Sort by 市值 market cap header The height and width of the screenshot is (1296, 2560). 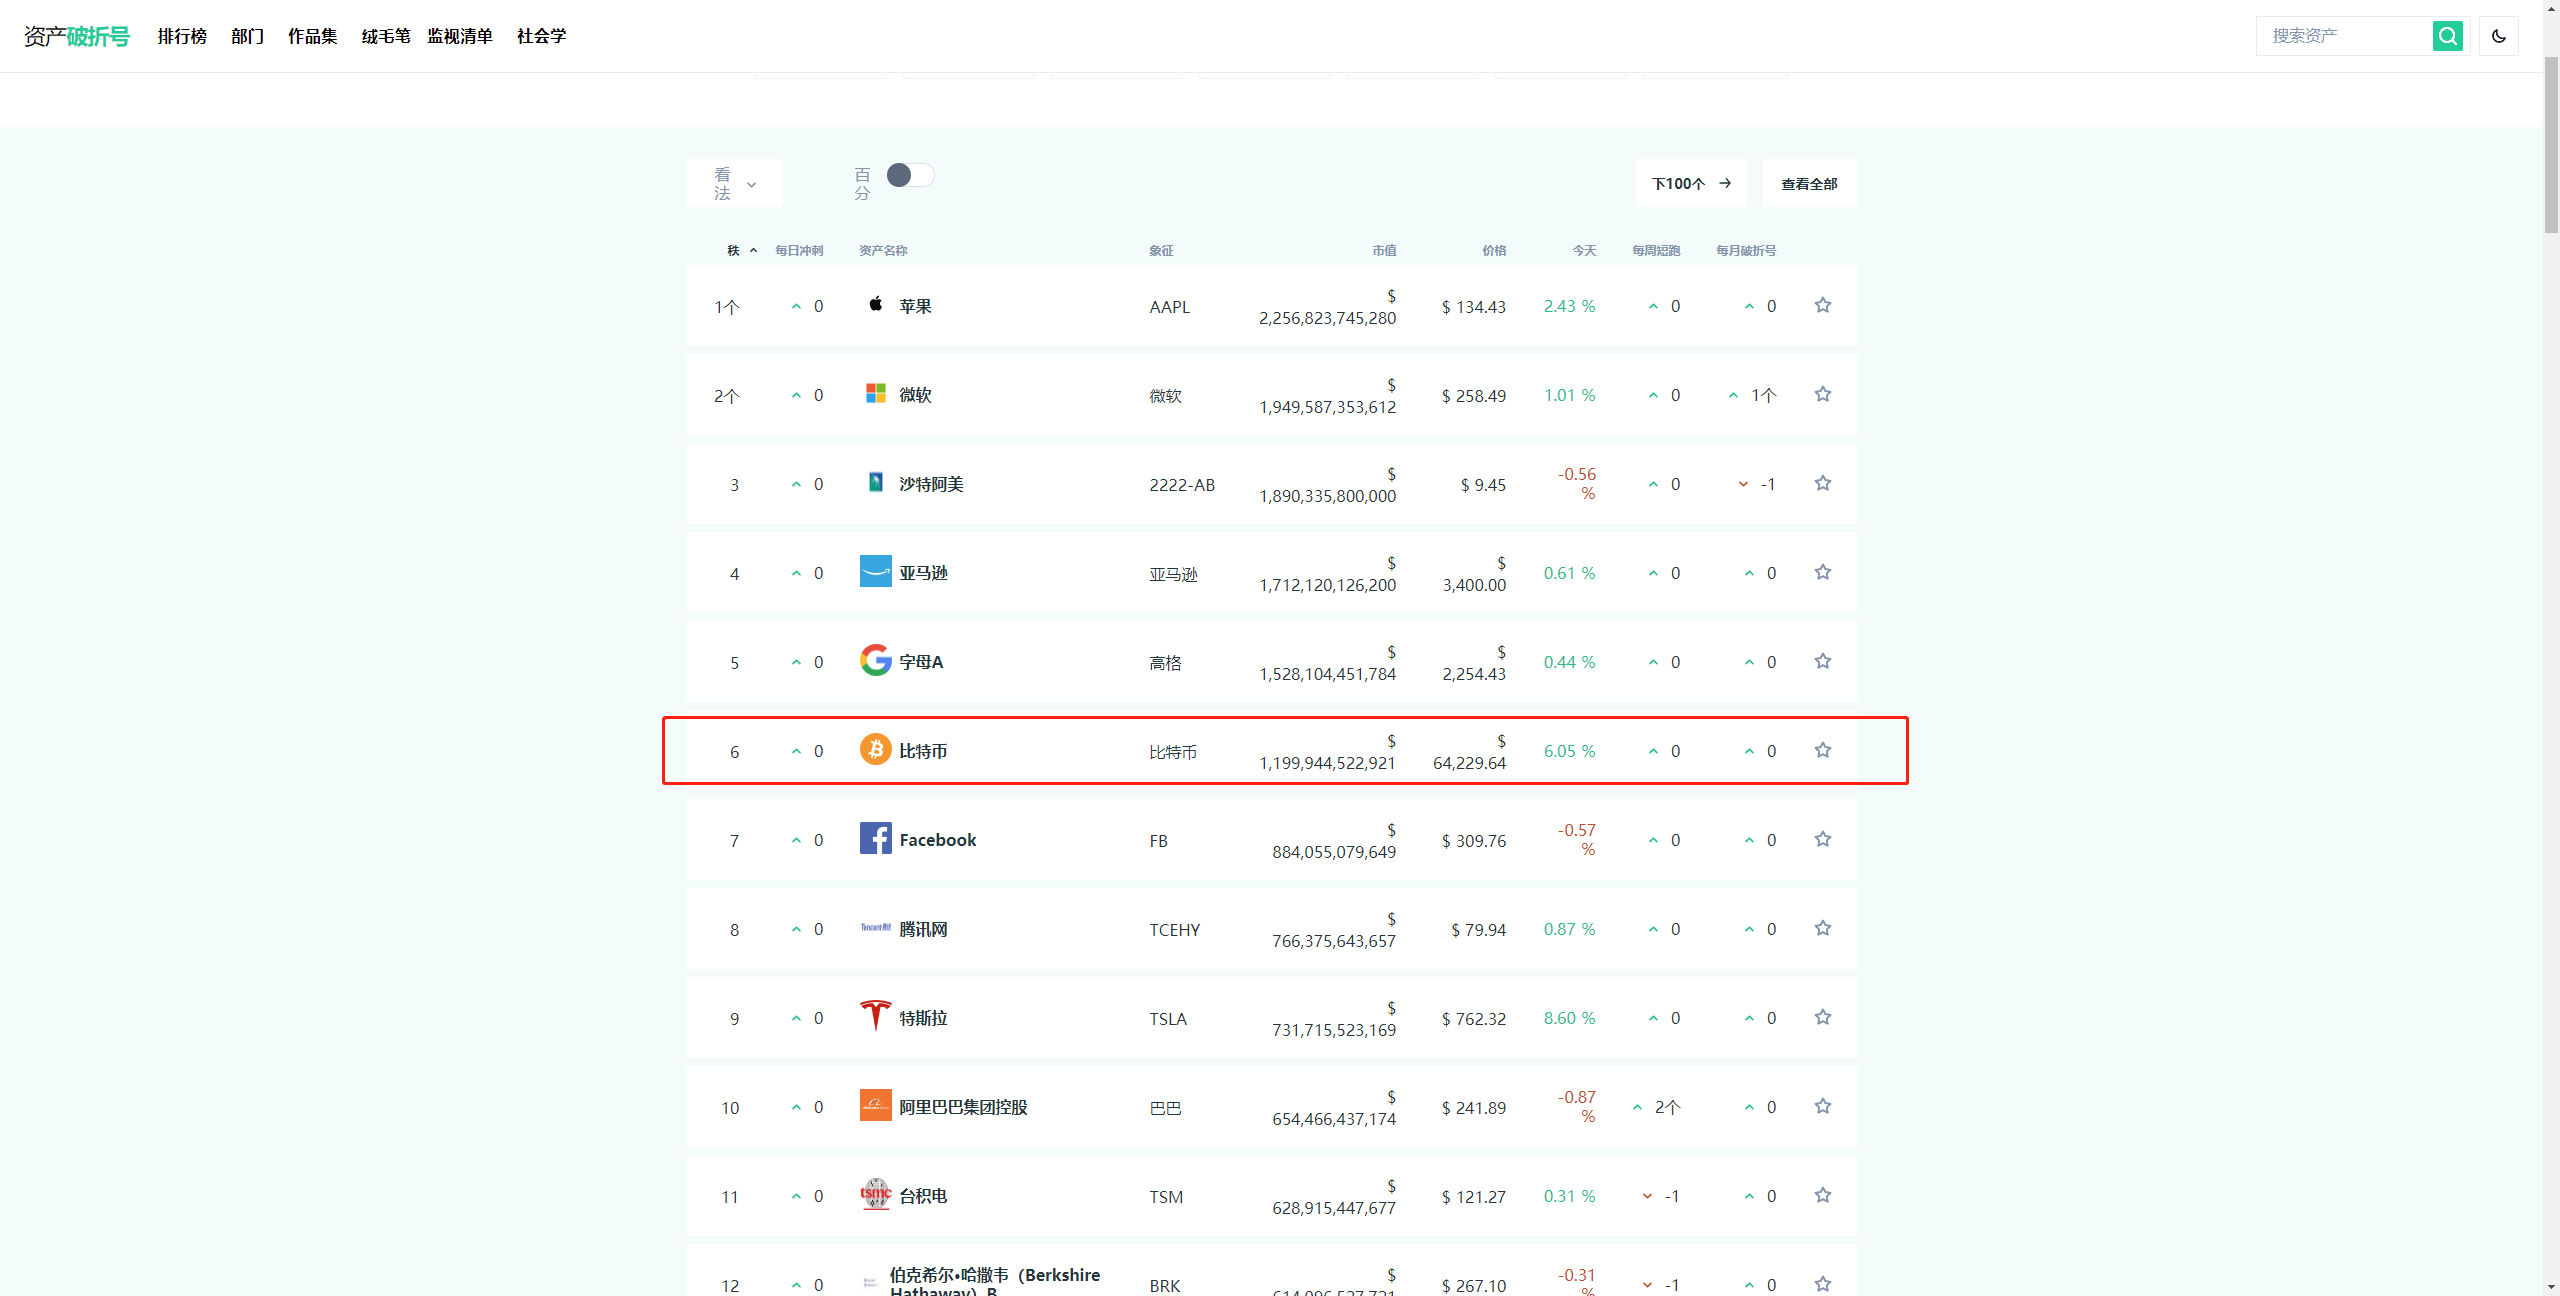[1384, 251]
